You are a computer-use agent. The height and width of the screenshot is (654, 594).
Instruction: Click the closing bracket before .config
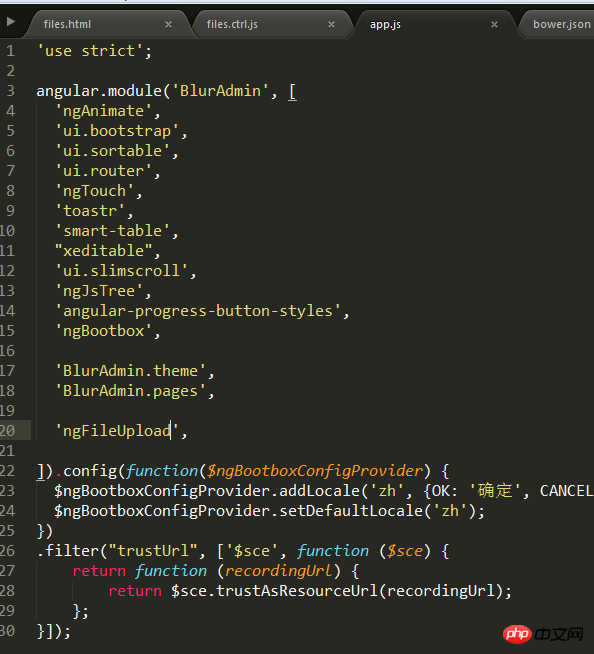coord(40,471)
